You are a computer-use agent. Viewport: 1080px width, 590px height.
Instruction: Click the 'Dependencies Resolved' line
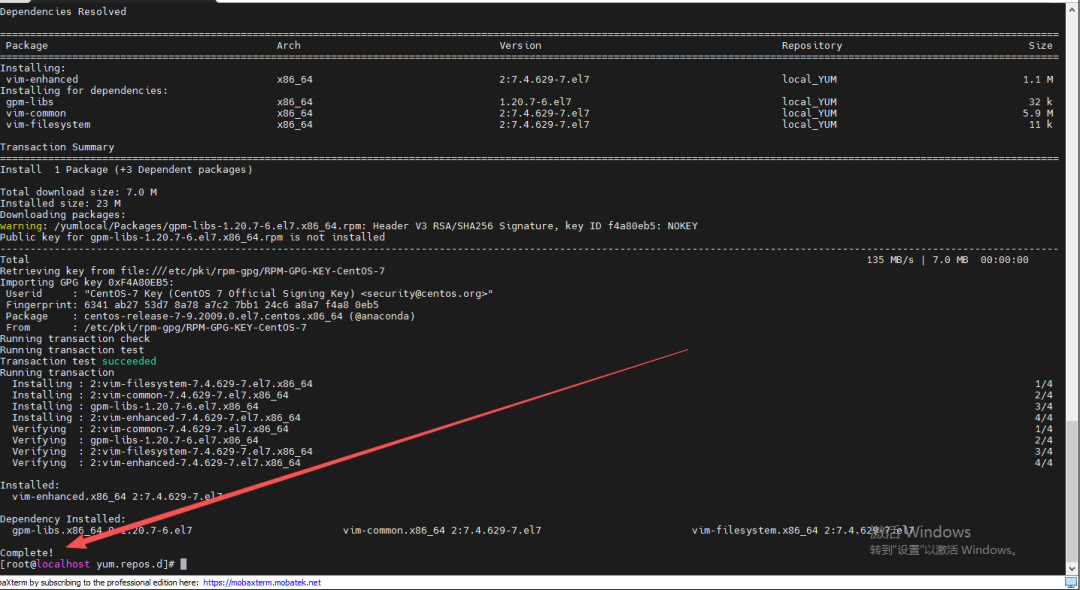pyautogui.click(x=63, y=12)
